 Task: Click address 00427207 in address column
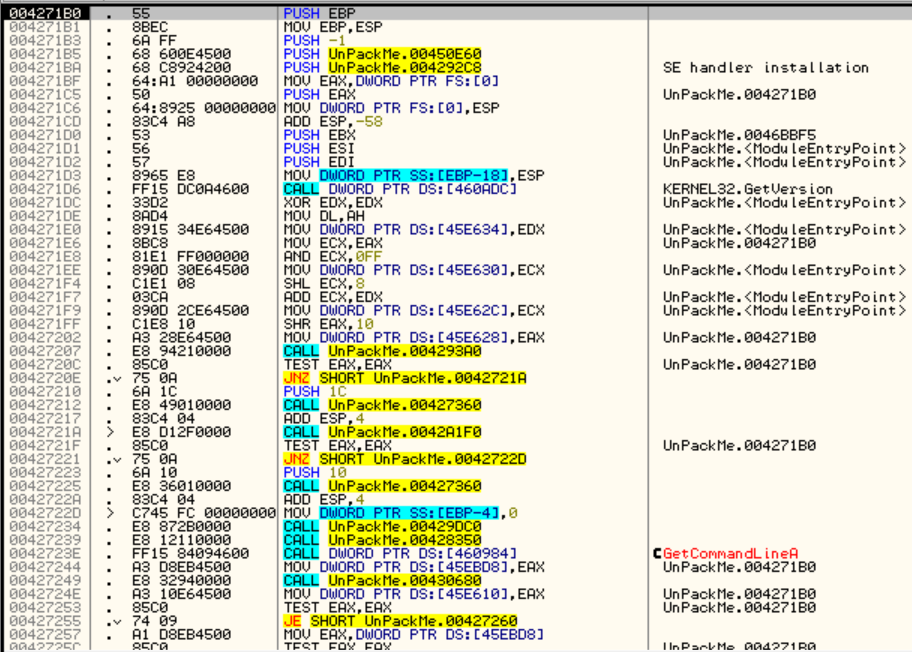pos(45,351)
